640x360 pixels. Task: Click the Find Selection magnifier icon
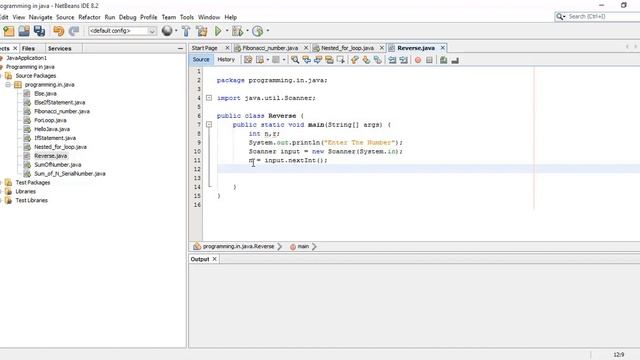(x=295, y=60)
